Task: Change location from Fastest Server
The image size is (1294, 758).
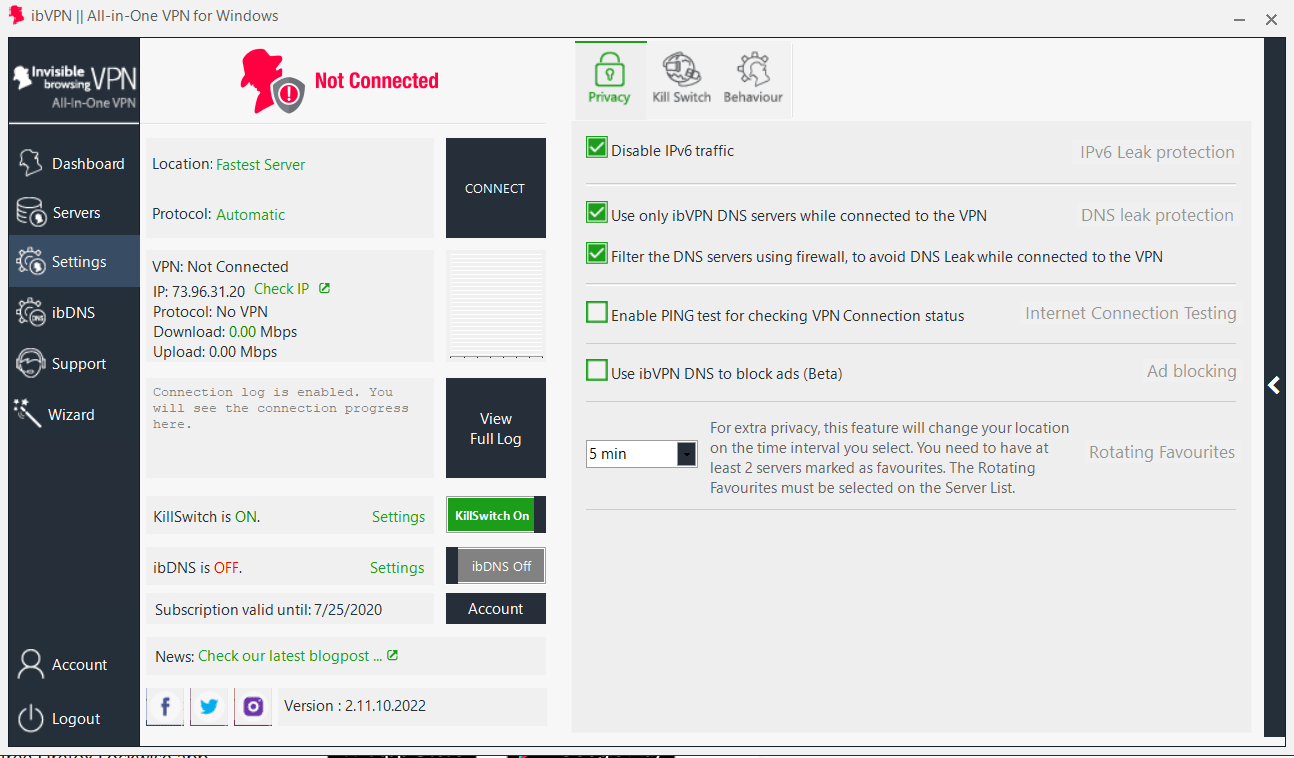Action: (x=261, y=164)
